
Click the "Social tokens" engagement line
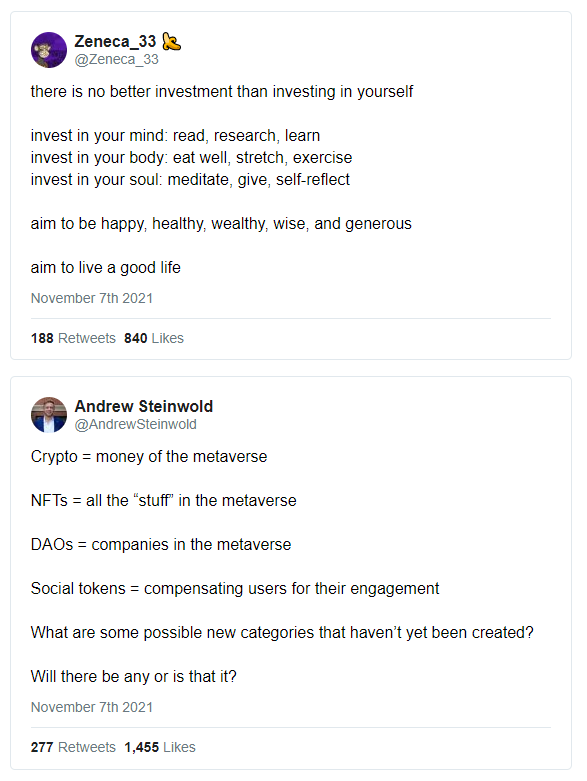[x=235, y=589]
